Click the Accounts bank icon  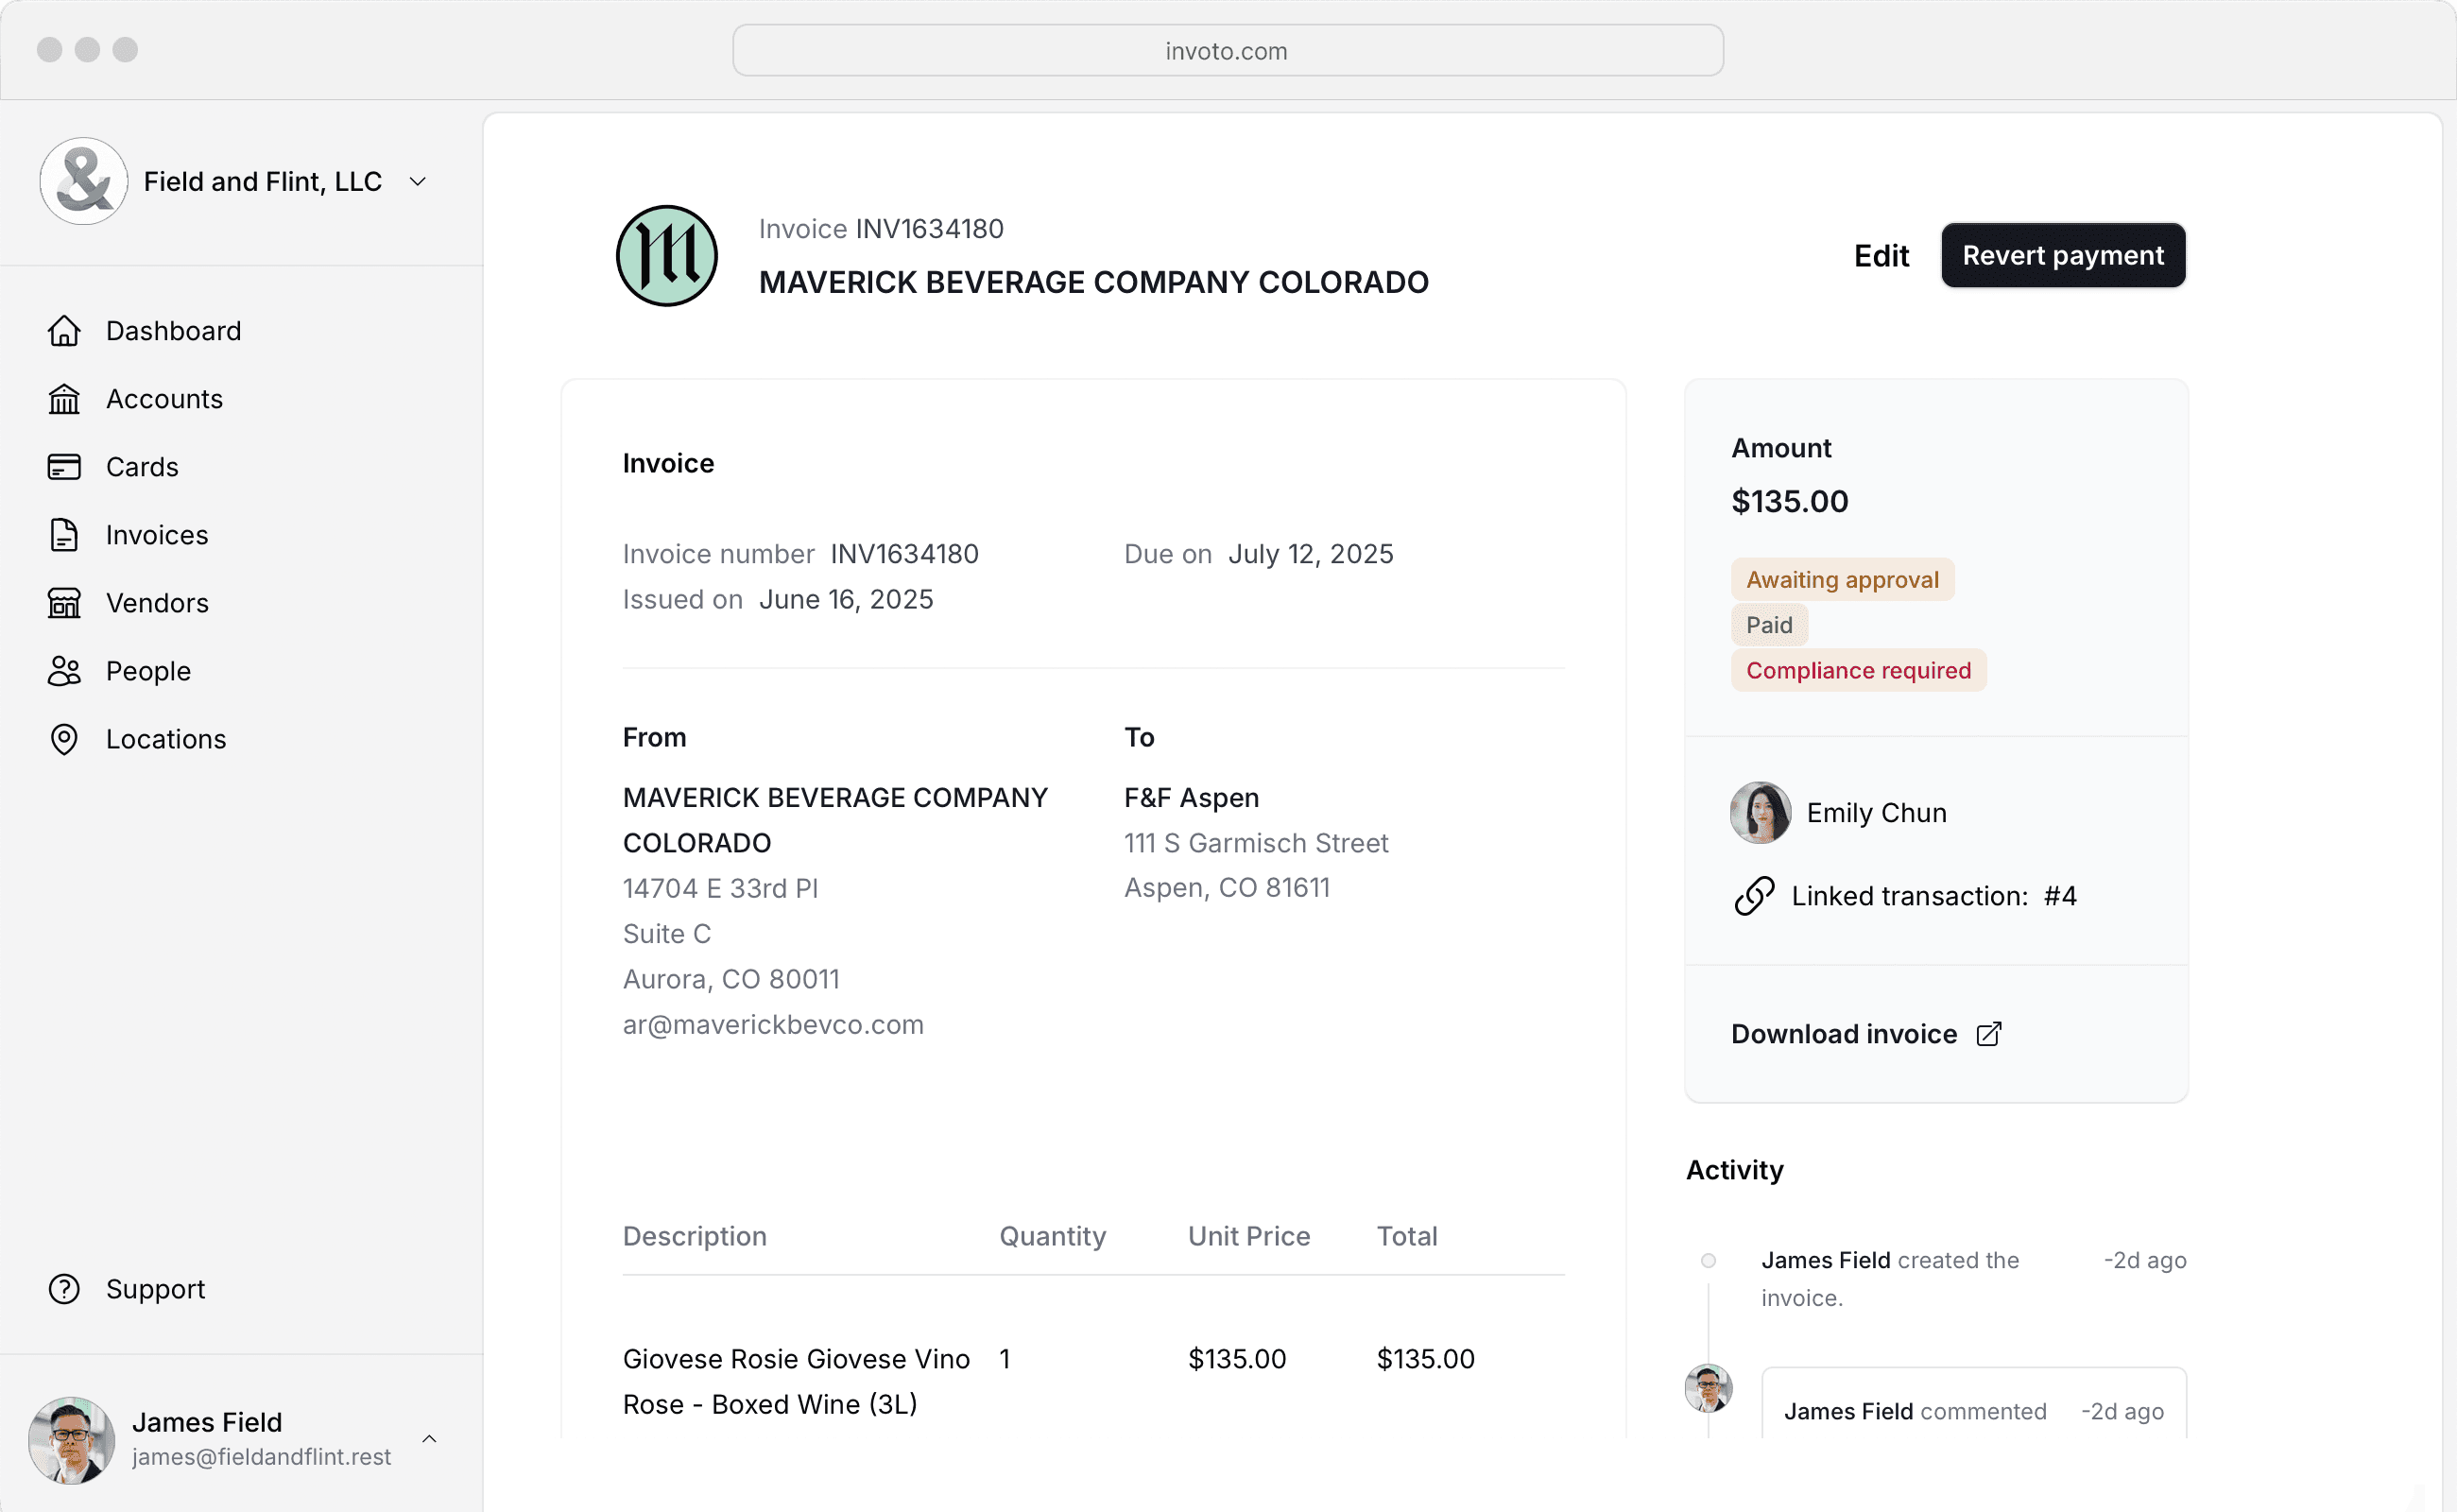64,399
